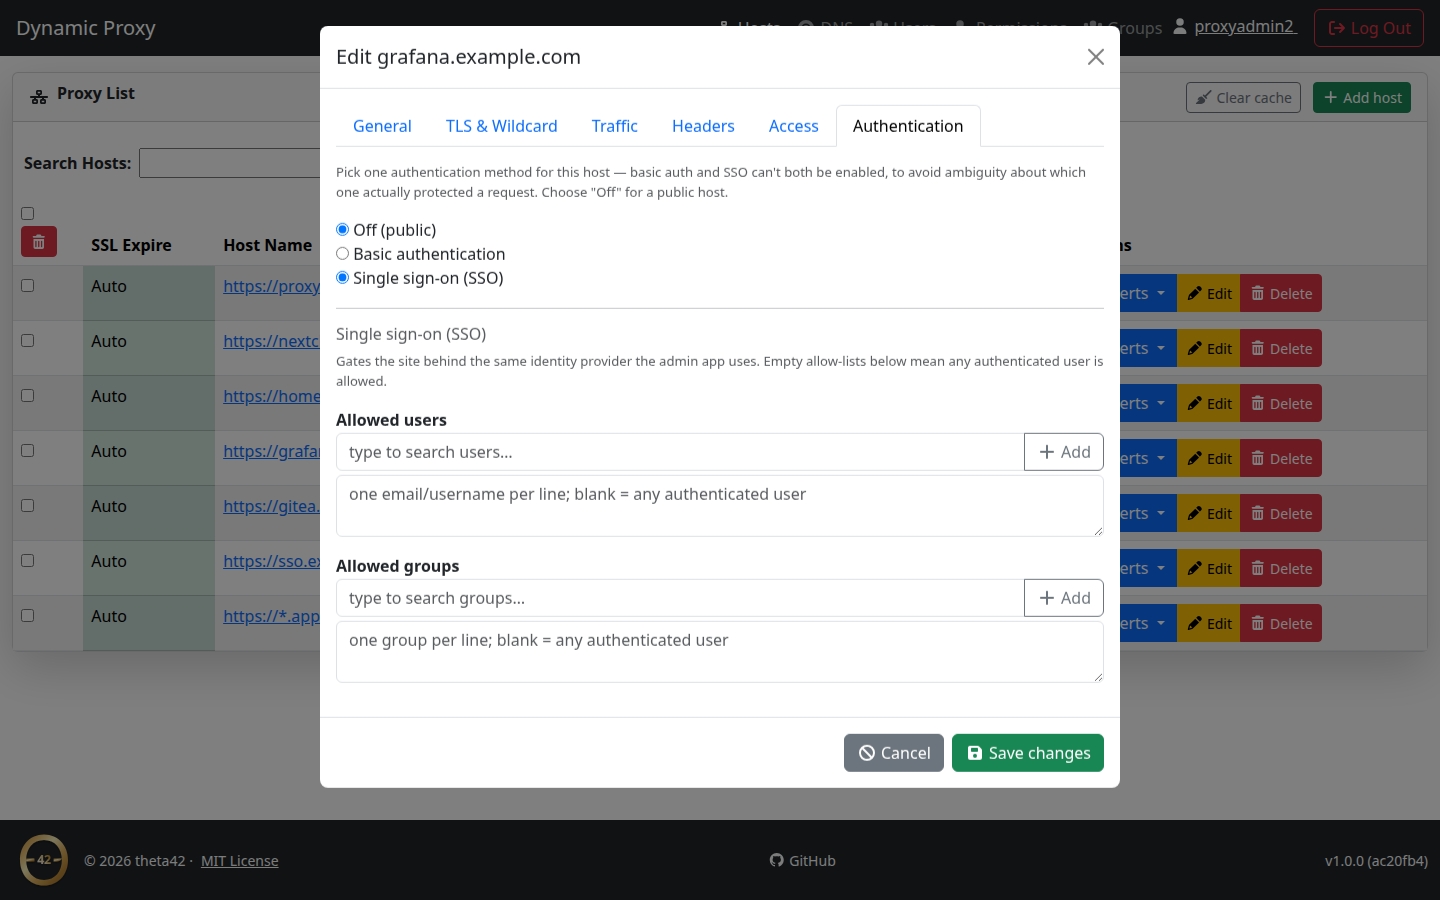Expand the dropdown in the https://nextc row

(1148, 348)
